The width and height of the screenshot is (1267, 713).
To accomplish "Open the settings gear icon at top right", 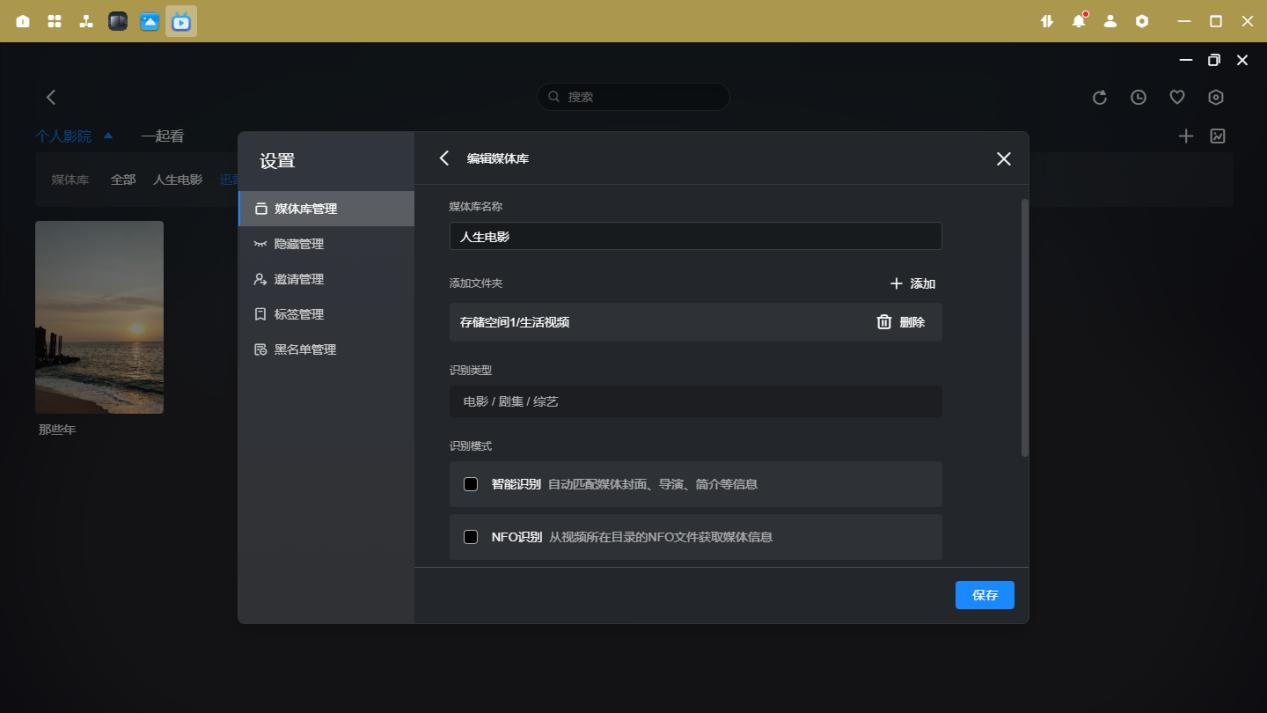I will pos(1216,97).
